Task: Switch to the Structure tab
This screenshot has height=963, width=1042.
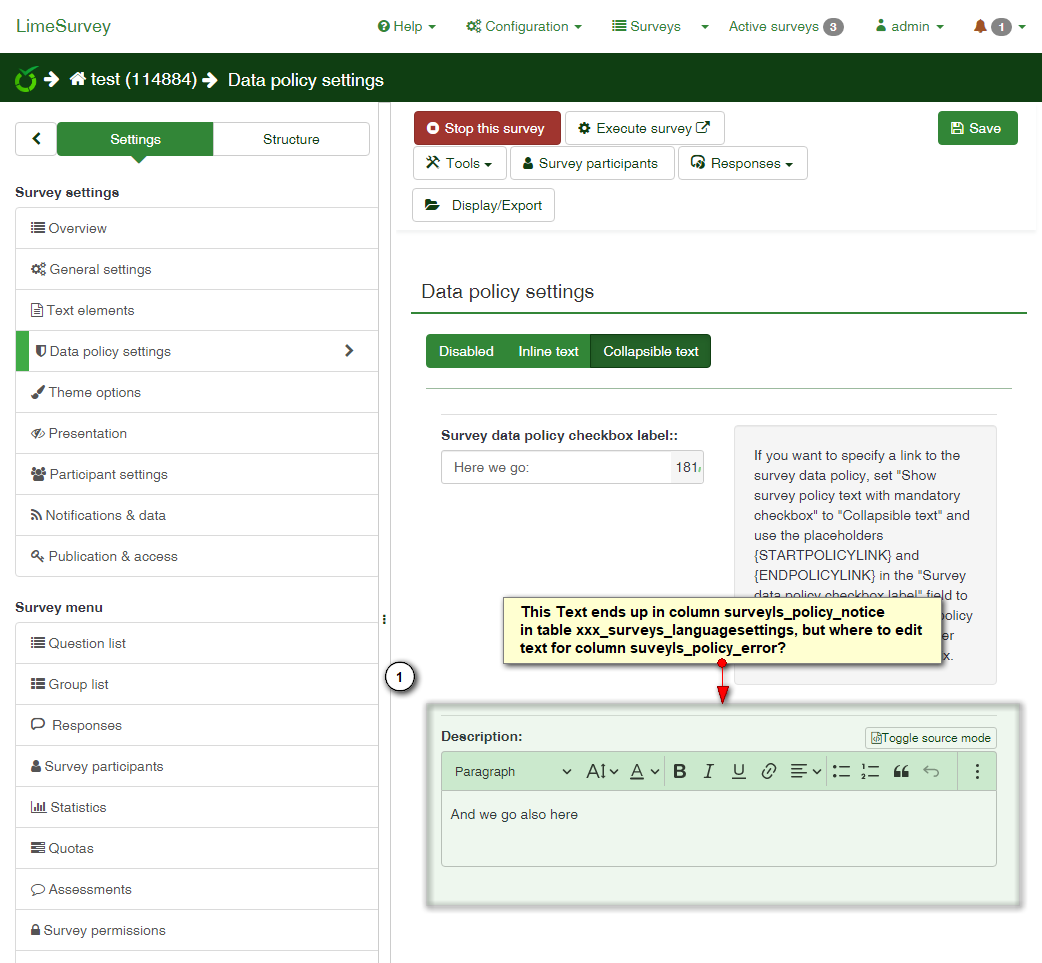Action: [x=291, y=139]
